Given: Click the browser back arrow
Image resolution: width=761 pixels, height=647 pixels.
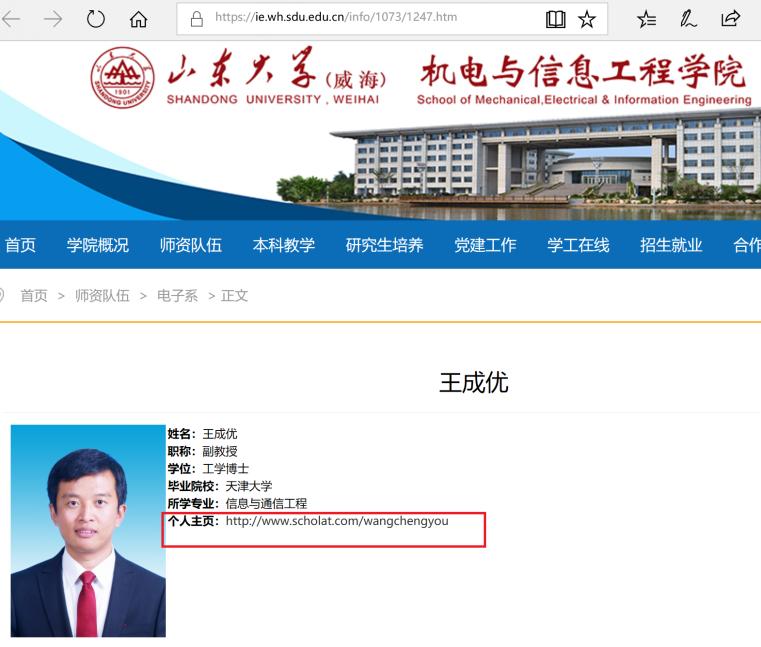Looking at the screenshot, I should pyautogui.click(x=10, y=19).
